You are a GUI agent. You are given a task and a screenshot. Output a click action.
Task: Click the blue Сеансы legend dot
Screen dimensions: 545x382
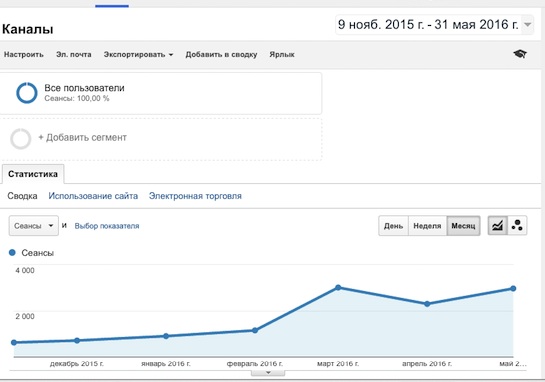12,253
